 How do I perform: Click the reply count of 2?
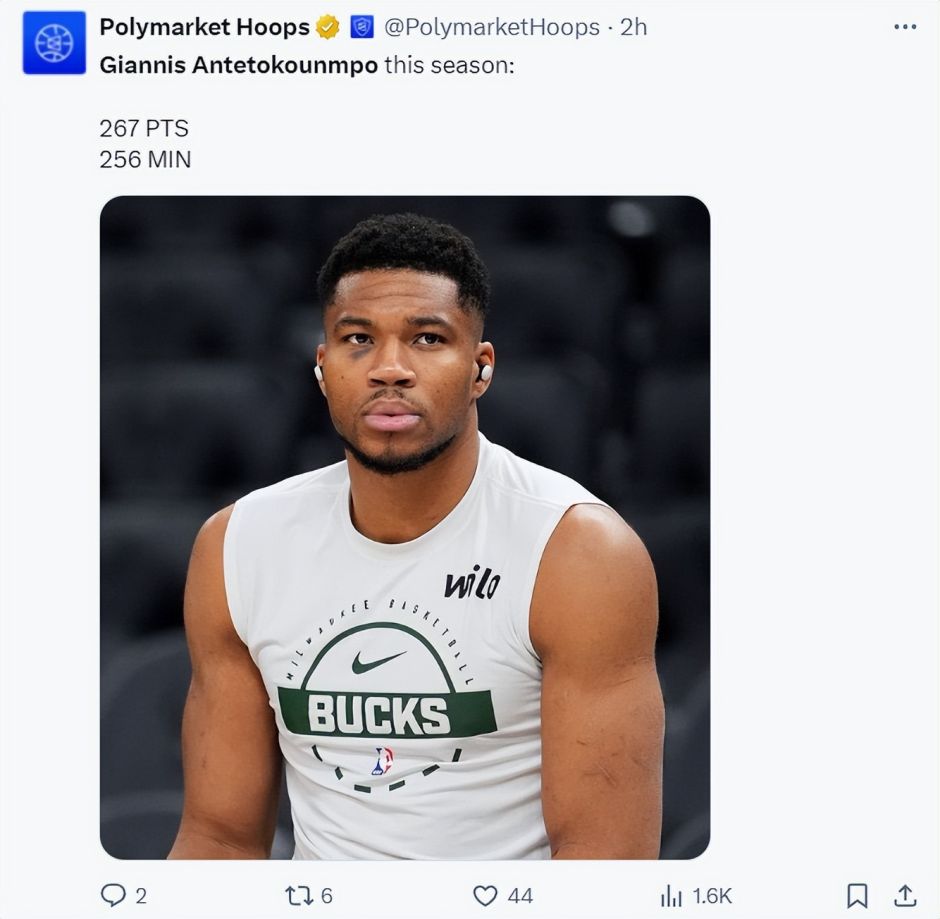click(x=141, y=896)
